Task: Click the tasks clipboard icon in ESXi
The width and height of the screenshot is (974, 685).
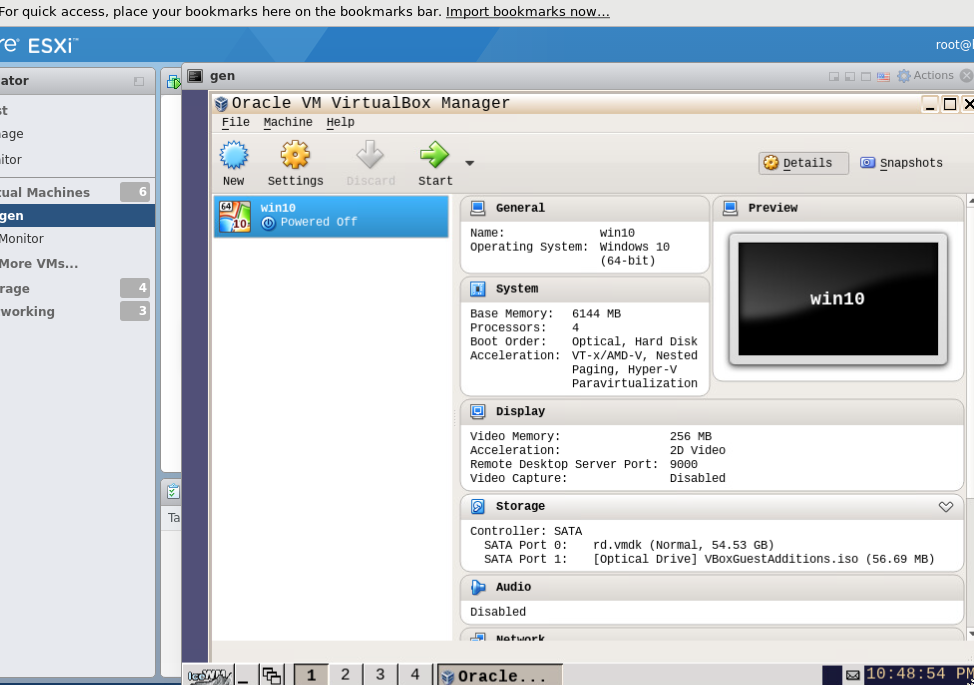Action: [x=173, y=492]
